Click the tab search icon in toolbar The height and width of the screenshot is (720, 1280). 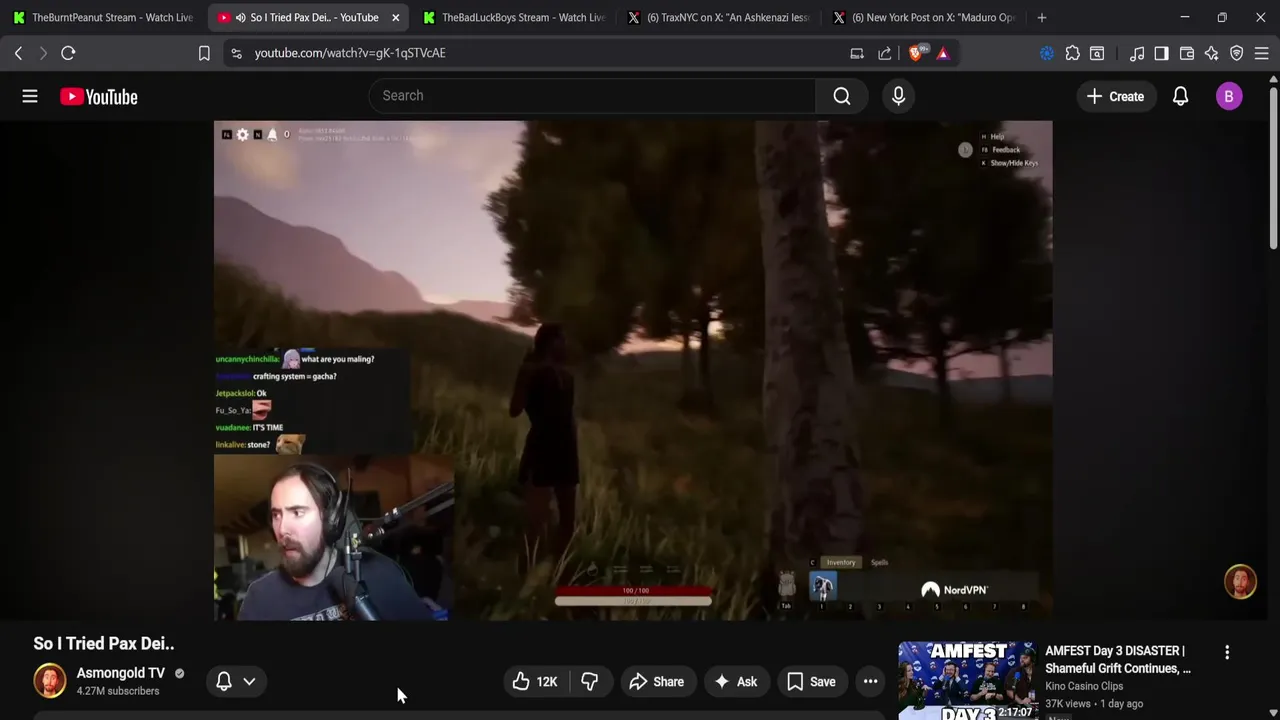[x=1097, y=53]
